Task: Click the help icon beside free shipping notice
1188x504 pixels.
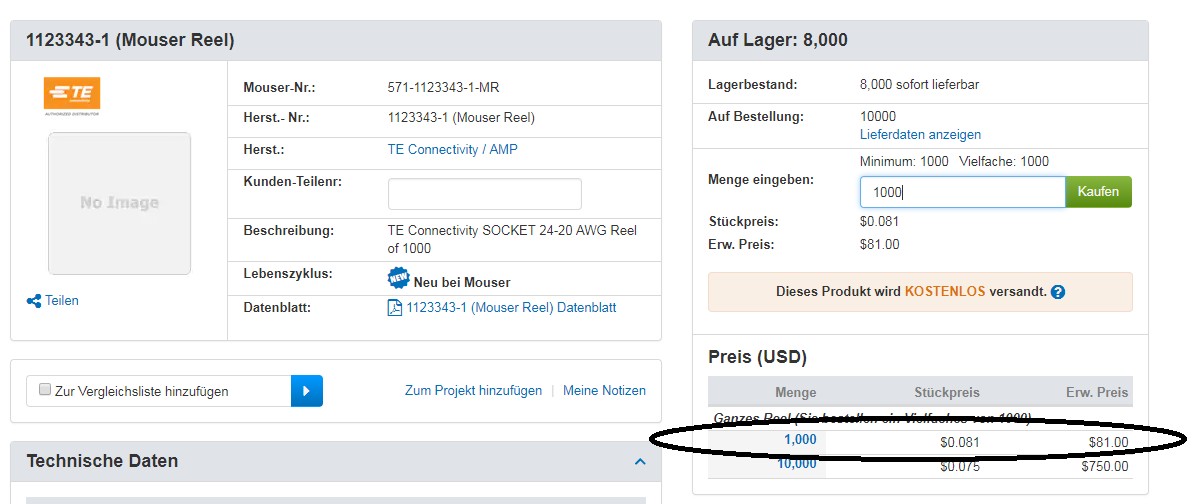Action: click(1058, 292)
